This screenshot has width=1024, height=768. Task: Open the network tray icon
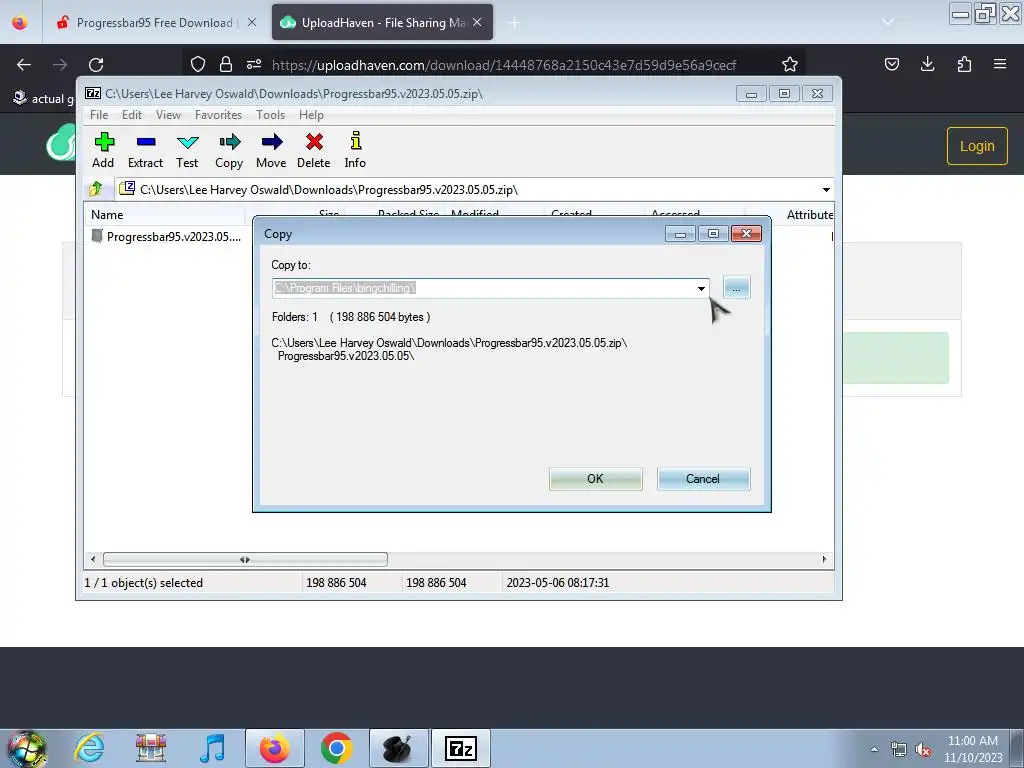[x=899, y=749]
